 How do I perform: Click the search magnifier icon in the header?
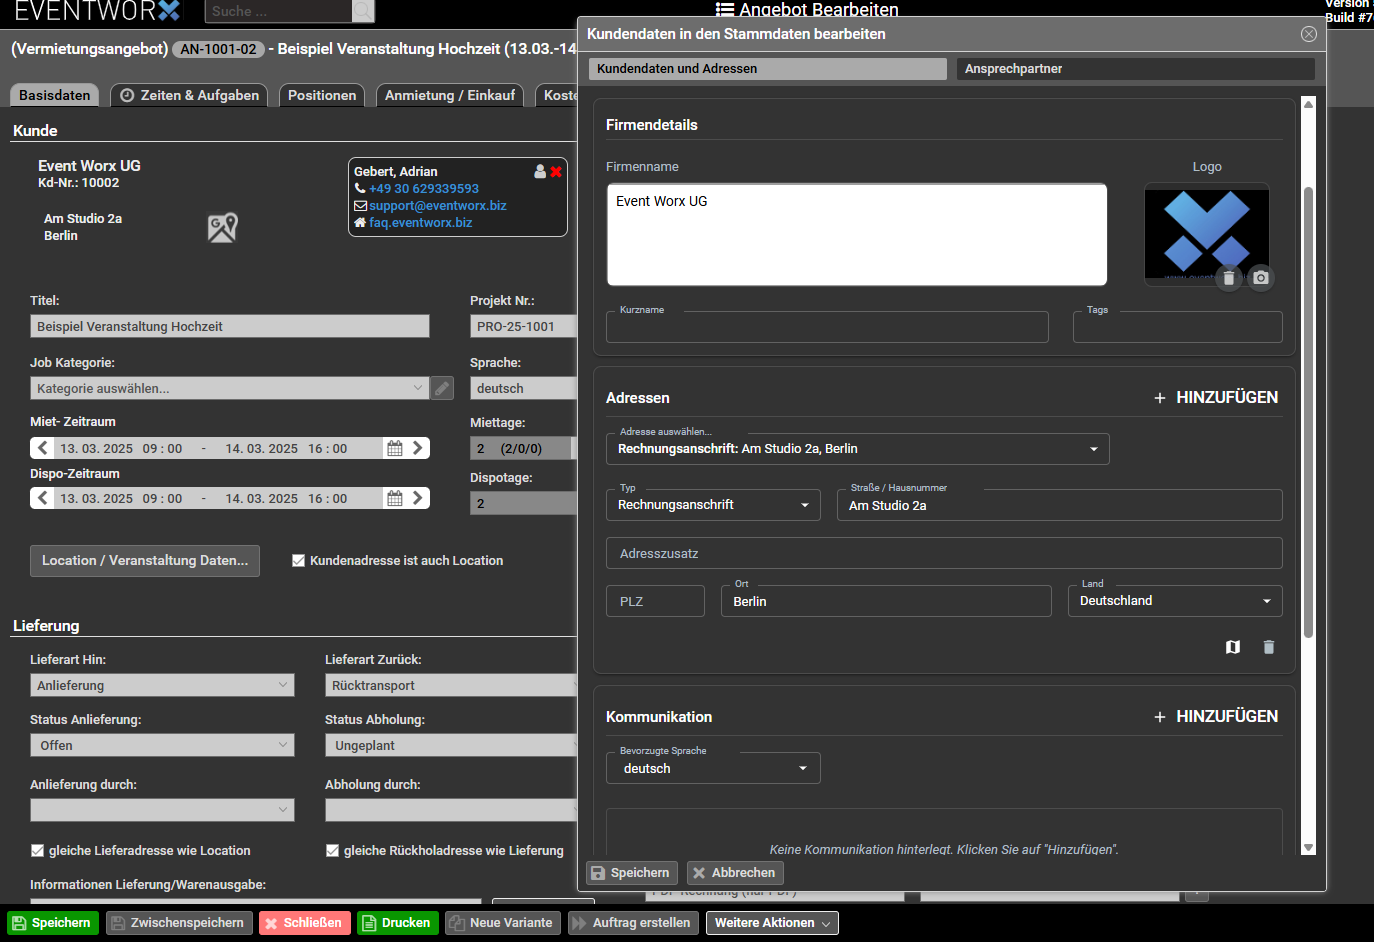(363, 11)
